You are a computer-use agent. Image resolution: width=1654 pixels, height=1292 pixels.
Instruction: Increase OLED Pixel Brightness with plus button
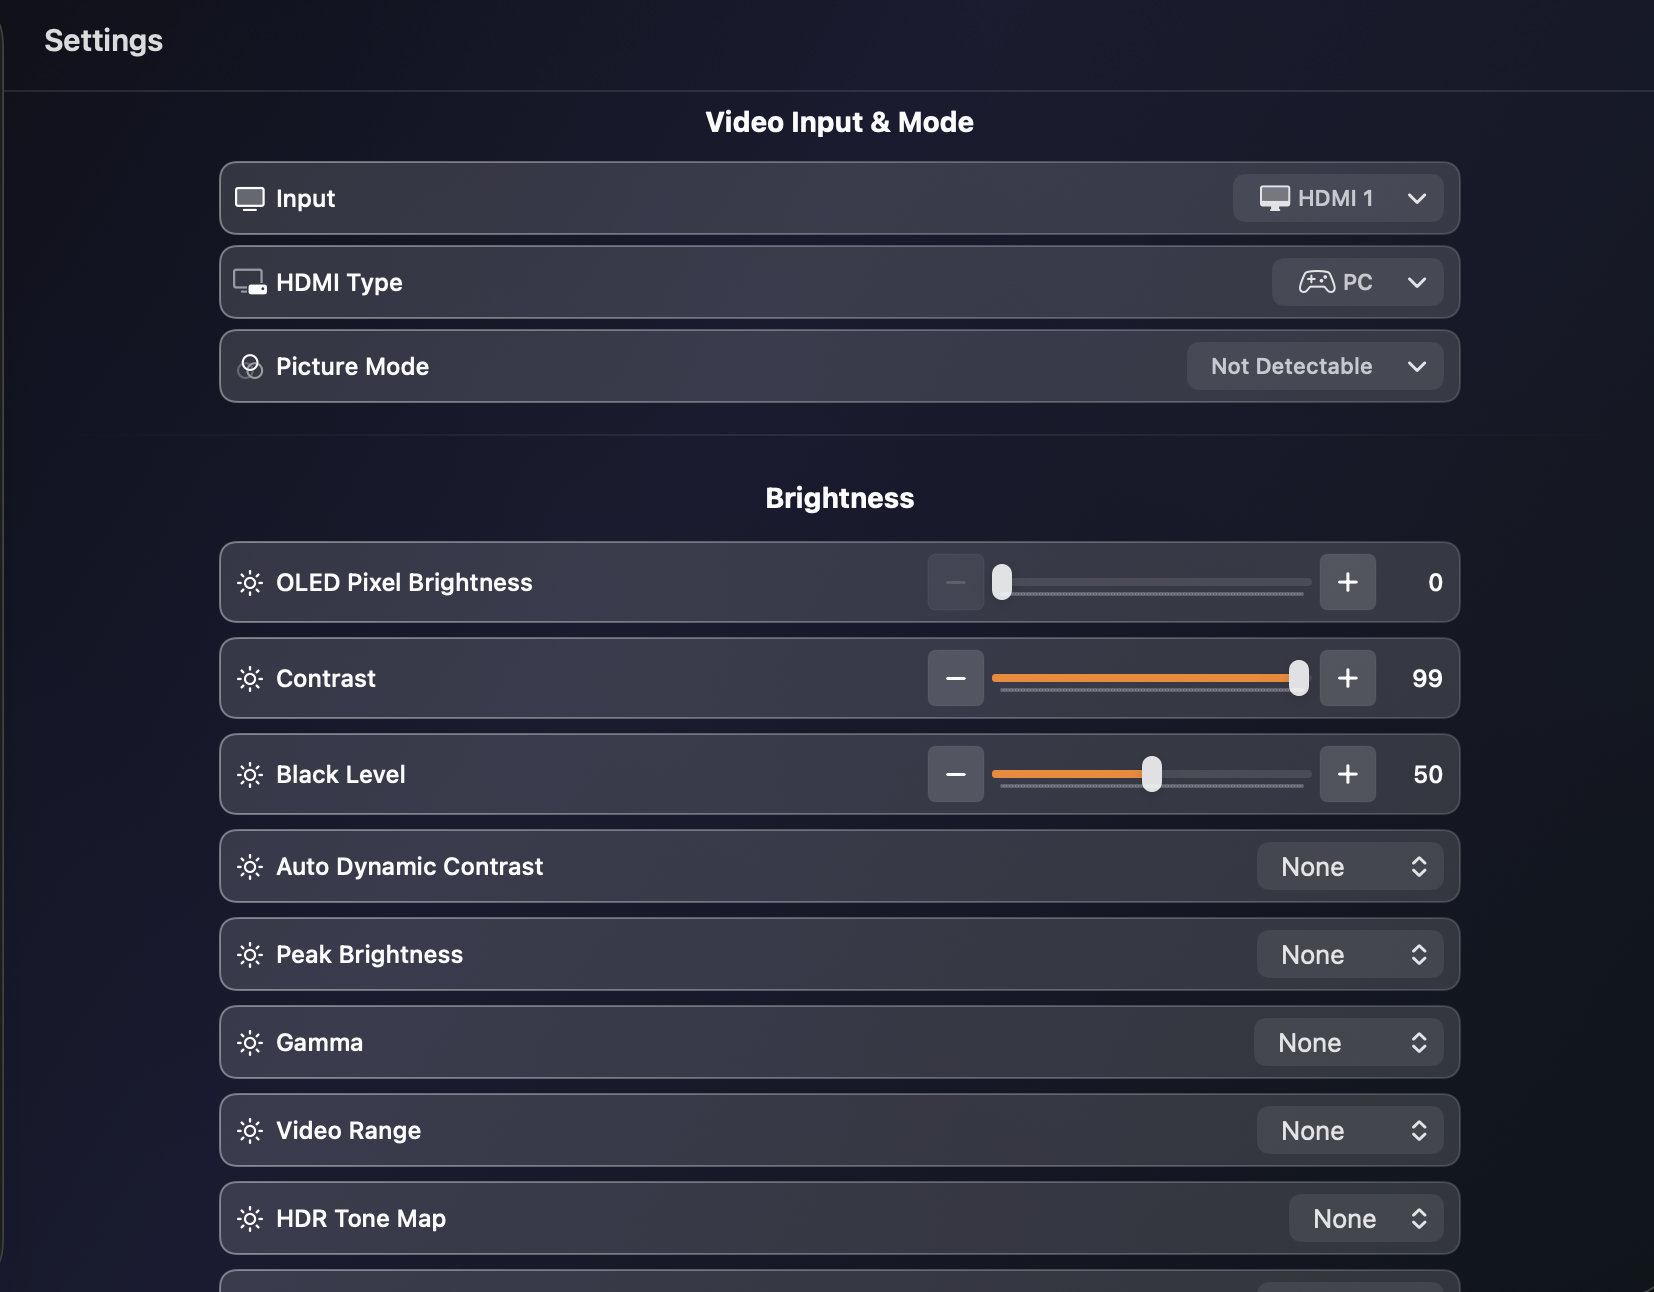coord(1347,582)
